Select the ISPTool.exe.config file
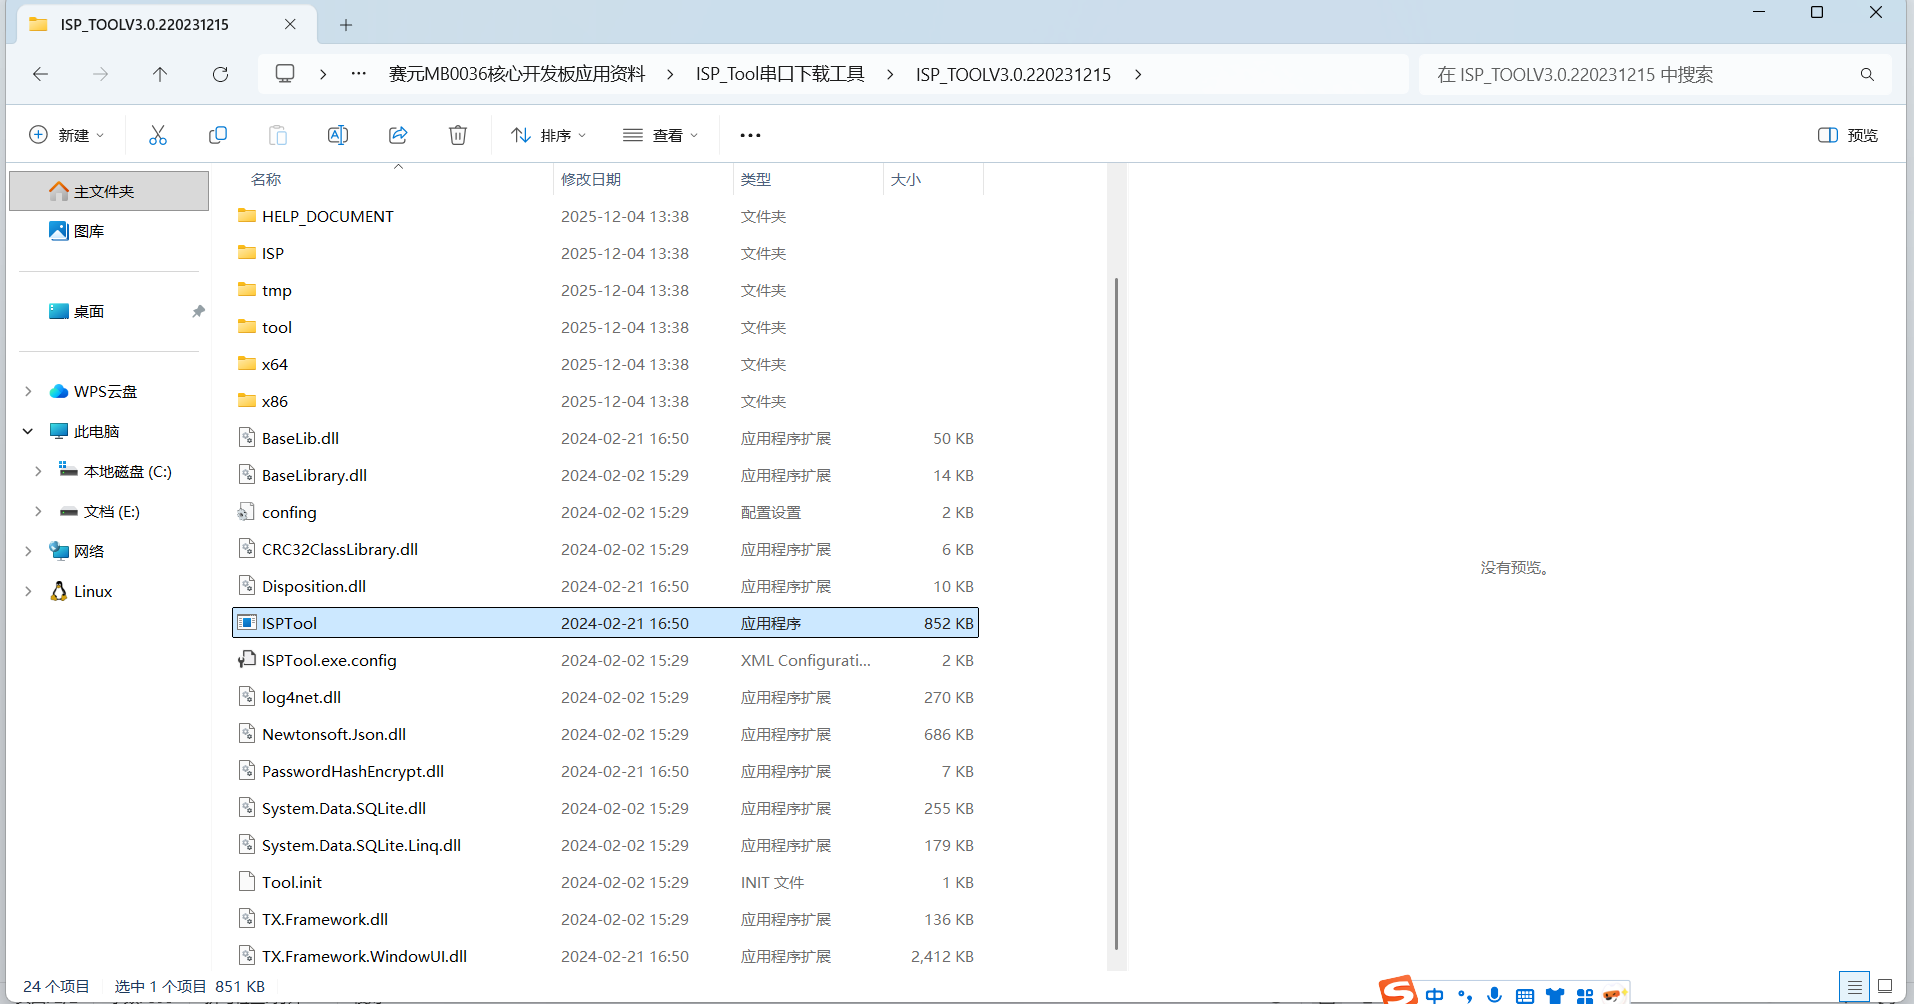 coord(605,660)
